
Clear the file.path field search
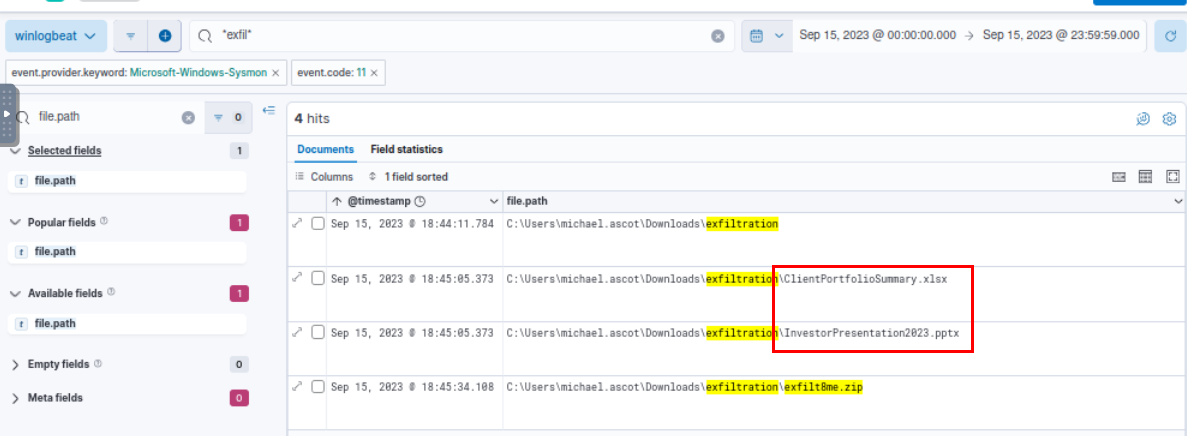tap(188, 117)
